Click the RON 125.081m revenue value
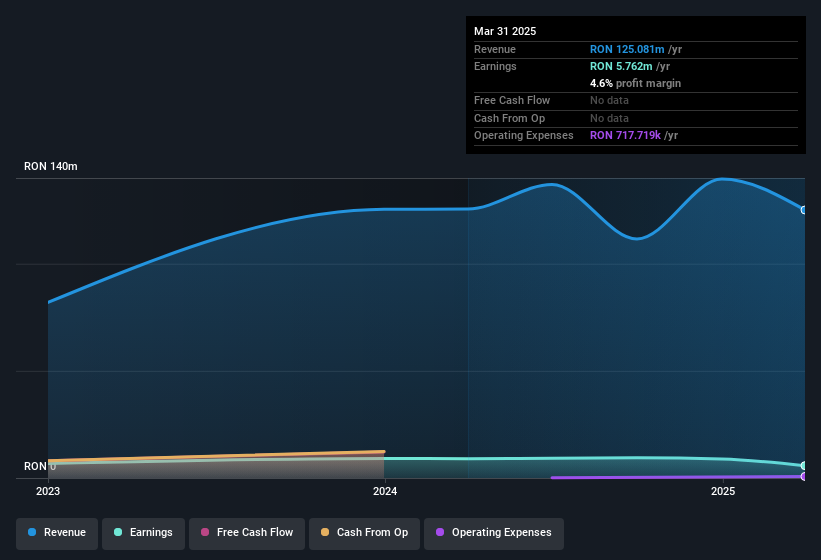Screen dimensions: 821x560 pyautogui.click(x=627, y=49)
